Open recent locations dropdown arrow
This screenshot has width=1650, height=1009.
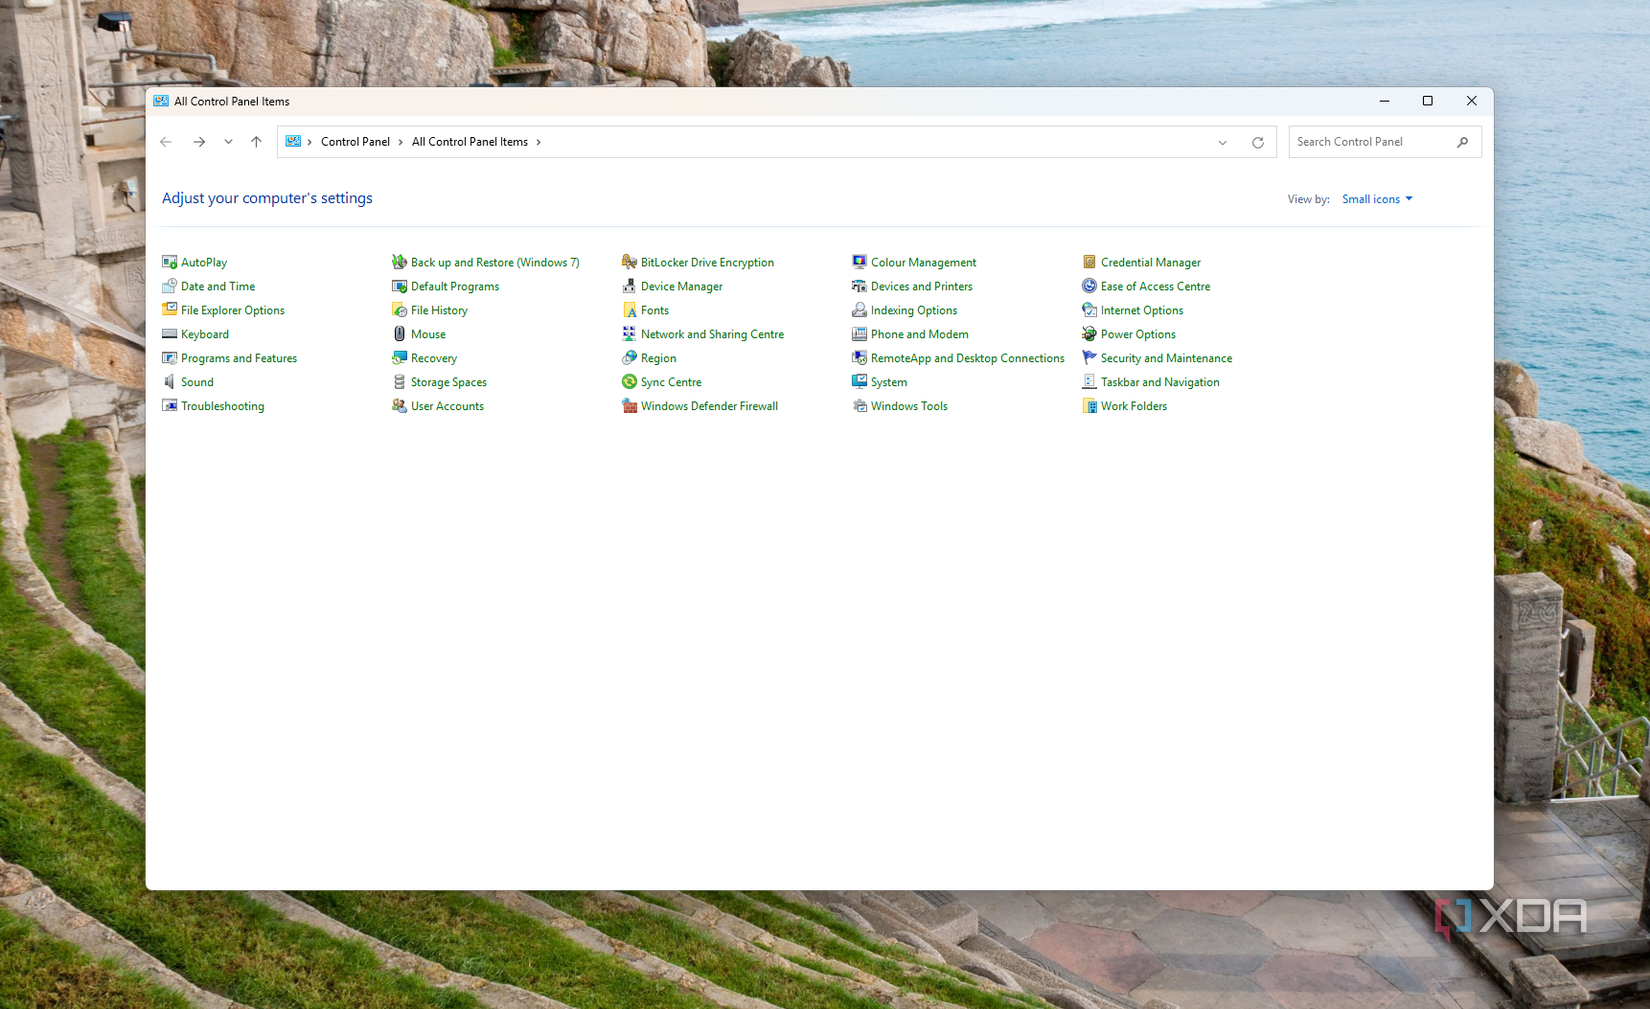(228, 142)
